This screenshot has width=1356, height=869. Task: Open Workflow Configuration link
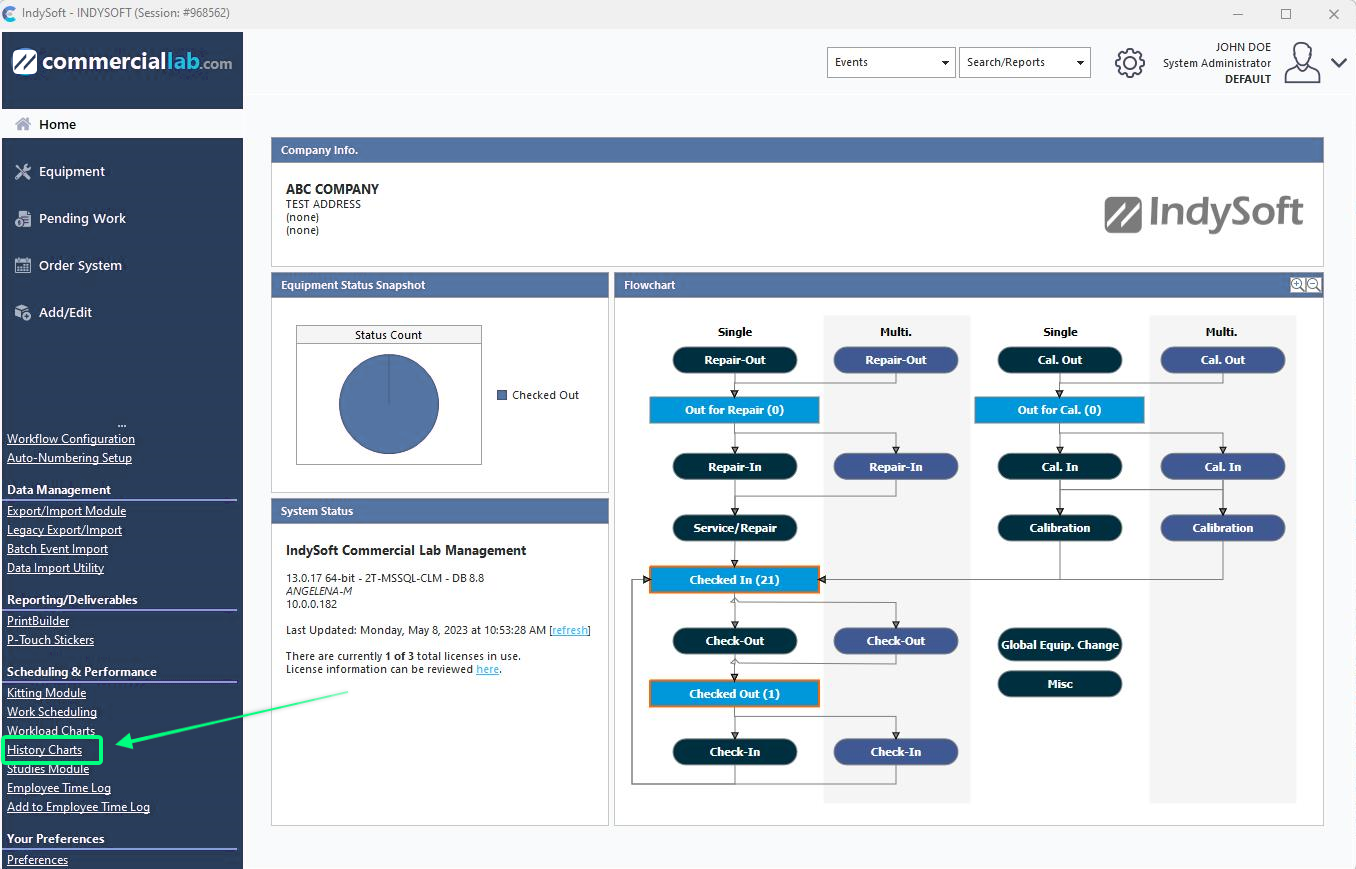coord(71,439)
